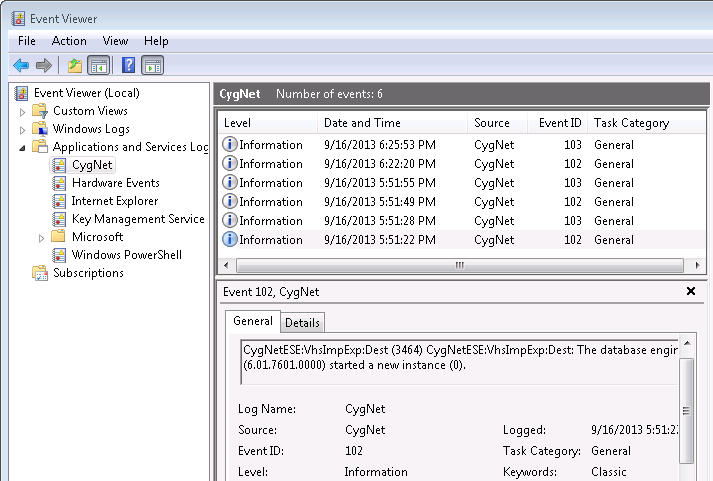Screen dimensions: 713x481
Task: Click the Microsoft folder icon
Action: click(x=58, y=236)
